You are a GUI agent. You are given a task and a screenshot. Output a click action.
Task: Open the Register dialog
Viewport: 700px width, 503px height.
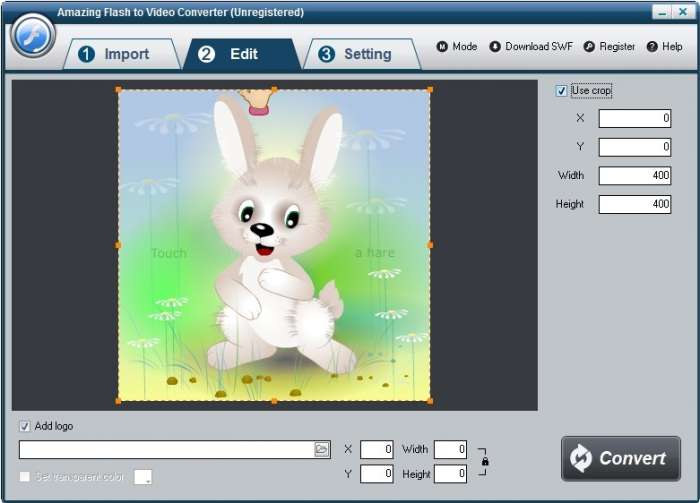pos(609,47)
